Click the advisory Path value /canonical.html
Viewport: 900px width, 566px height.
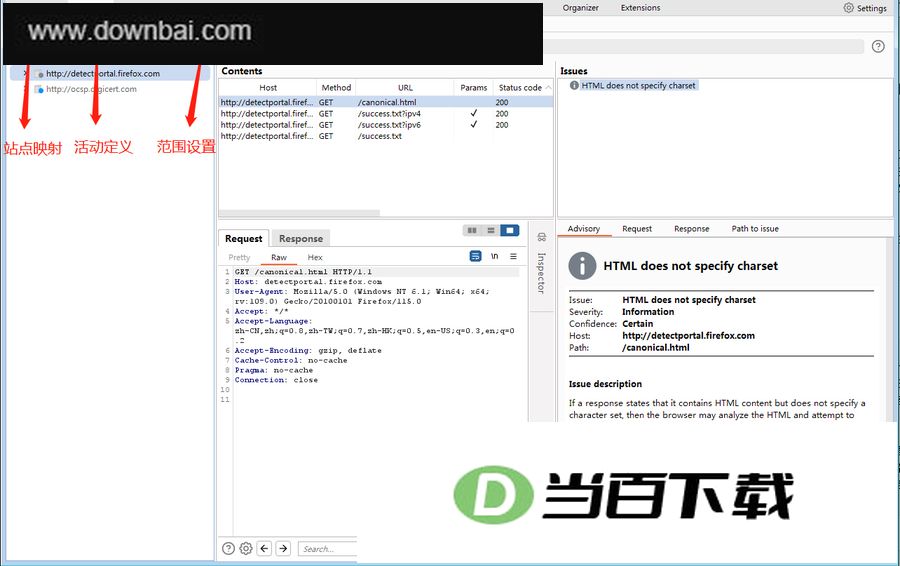(x=655, y=347)
